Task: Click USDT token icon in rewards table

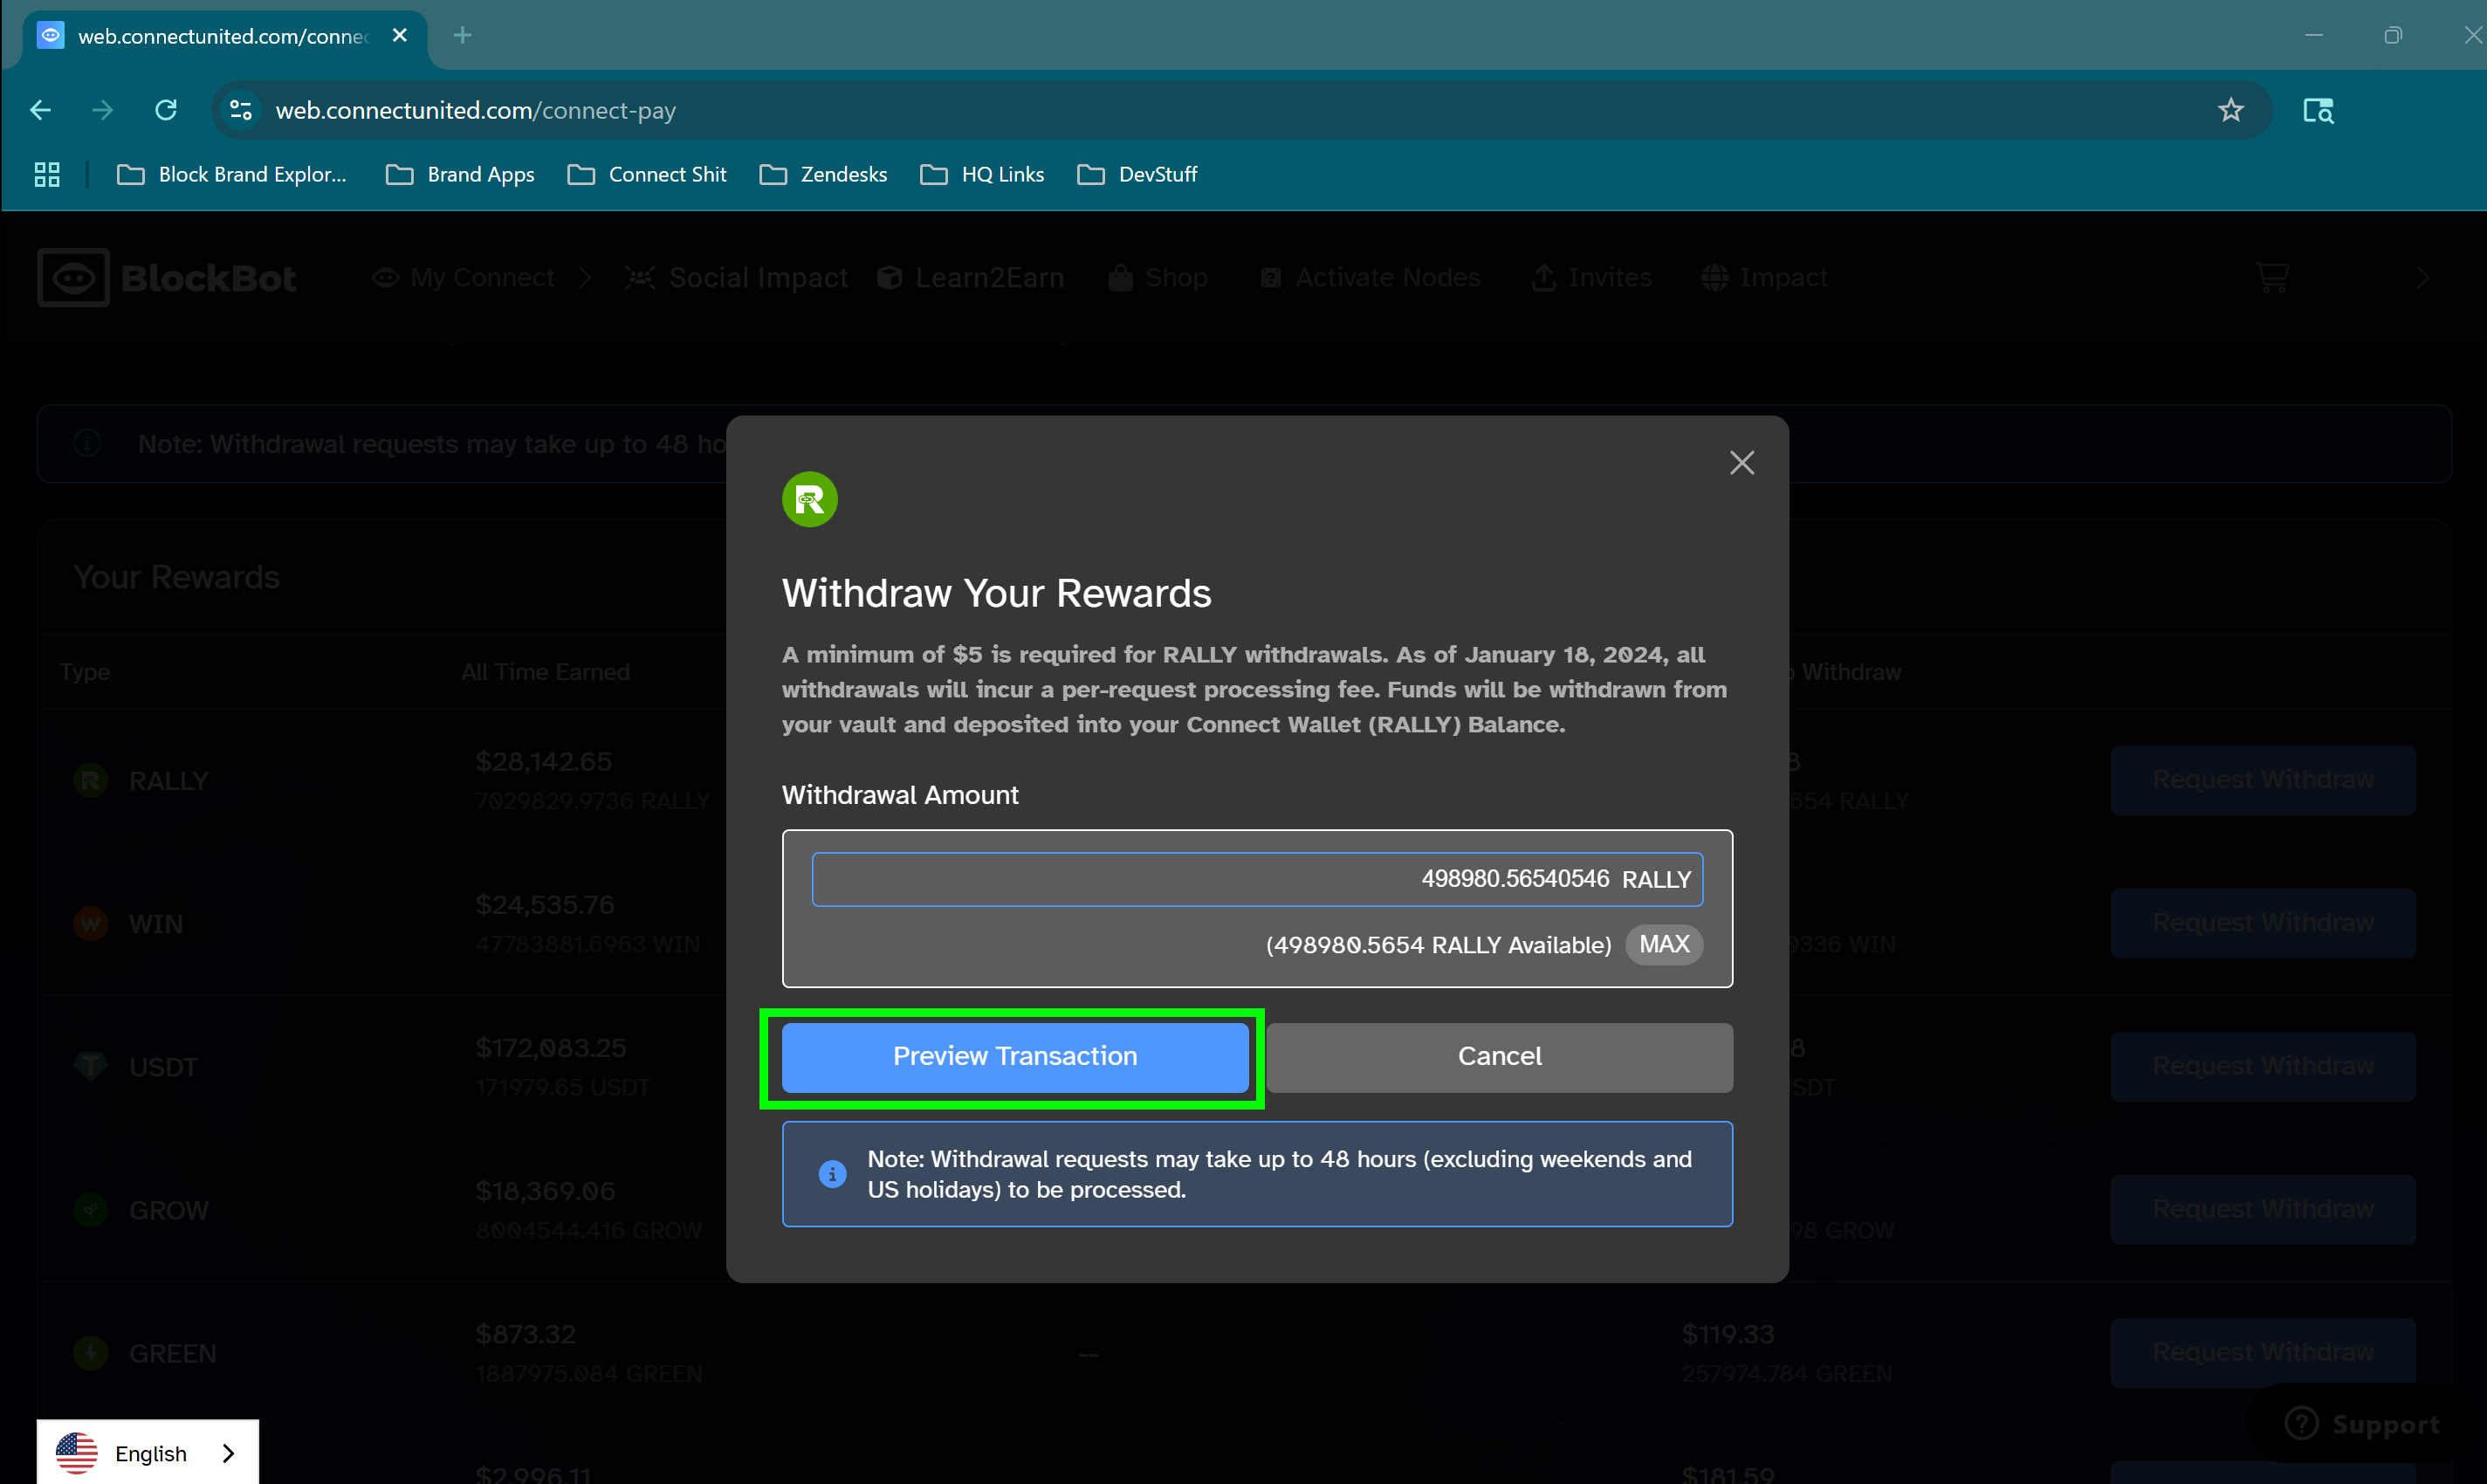Action: click(x=91, y=1067)
